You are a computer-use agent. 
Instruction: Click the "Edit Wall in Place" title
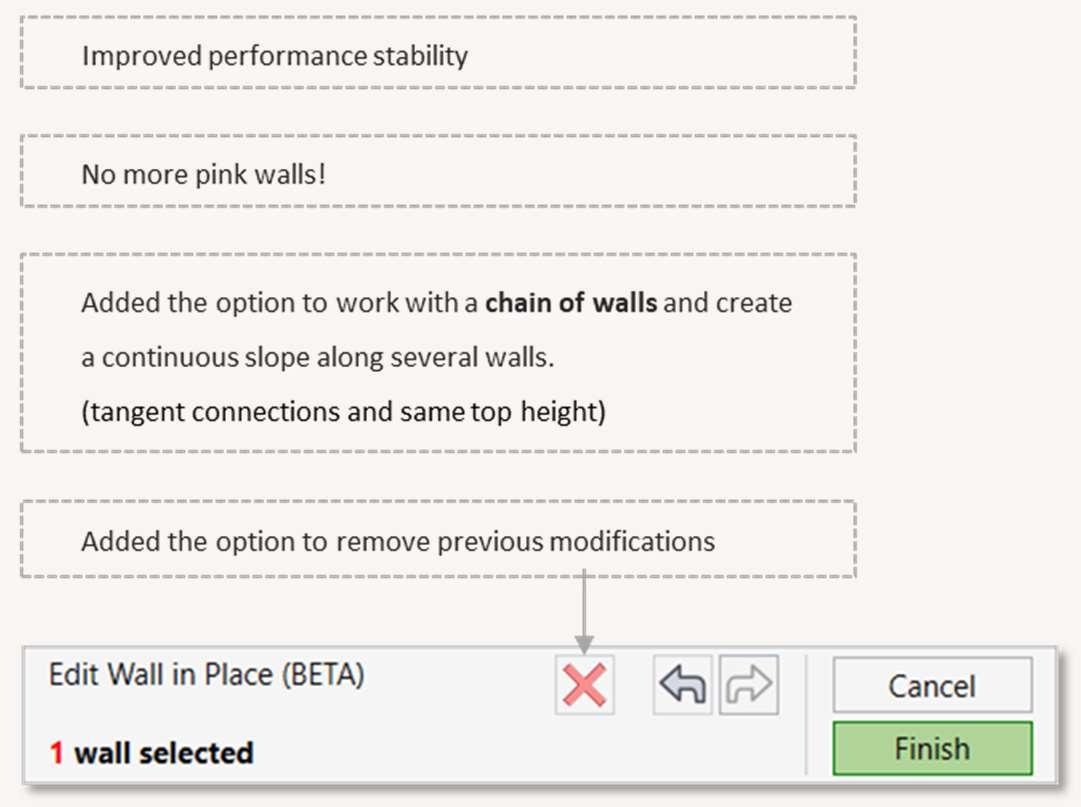click(162, 675)
